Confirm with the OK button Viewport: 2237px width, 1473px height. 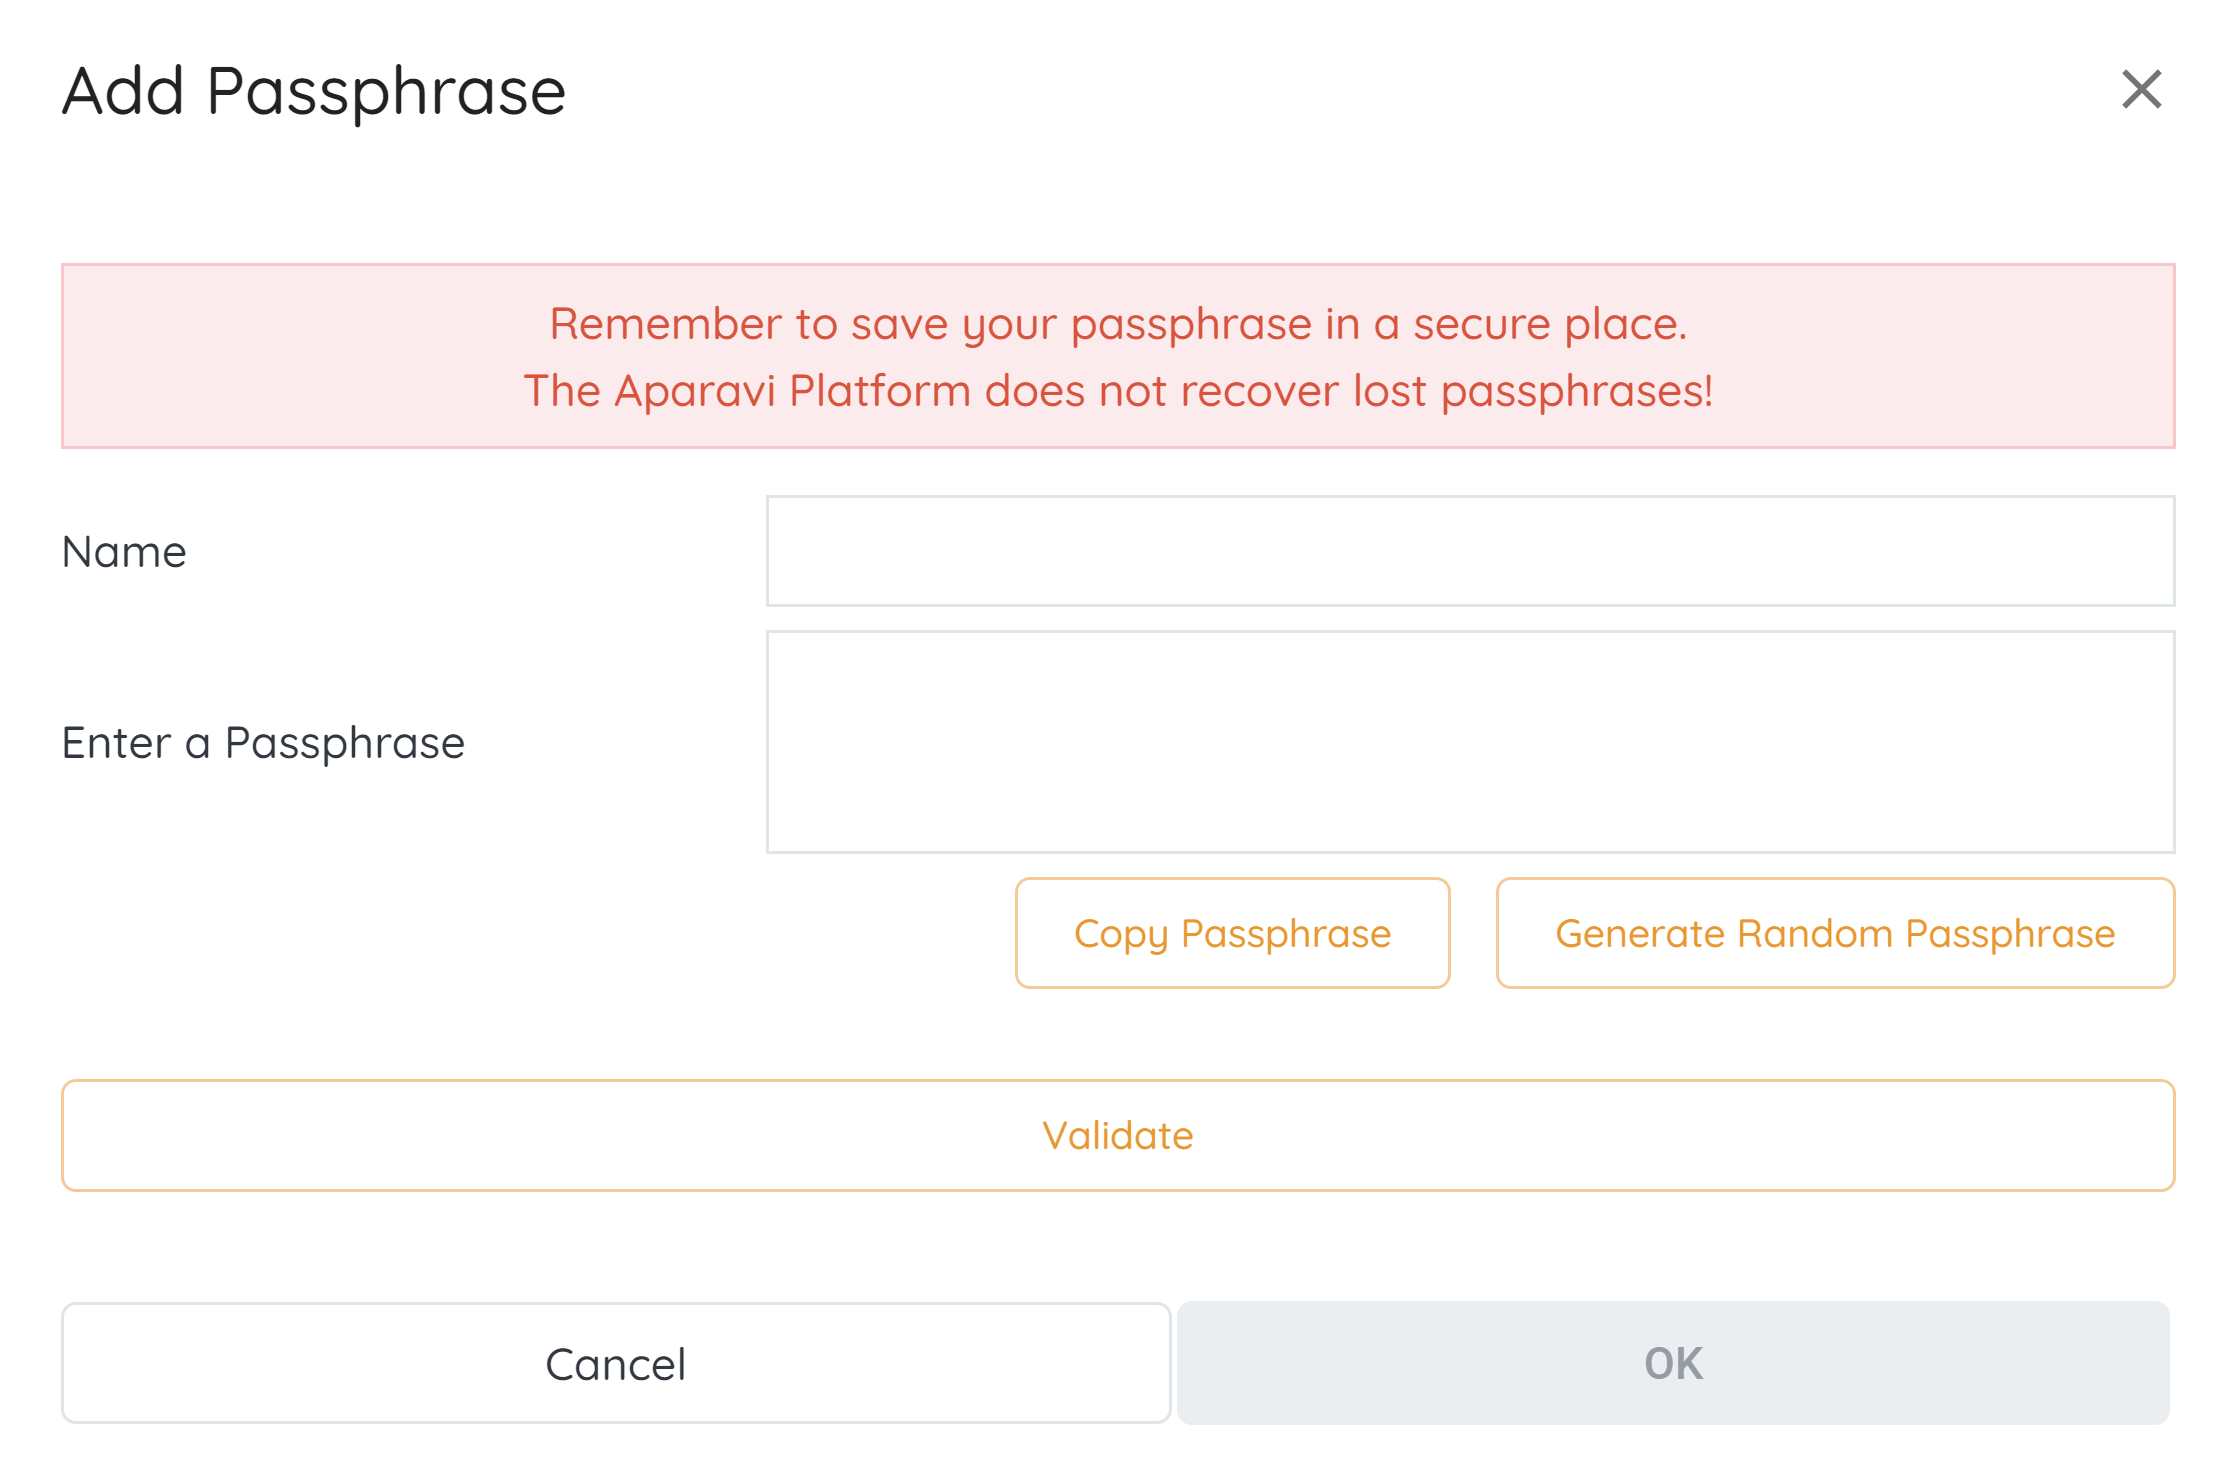click(x=1673, y=1363)
